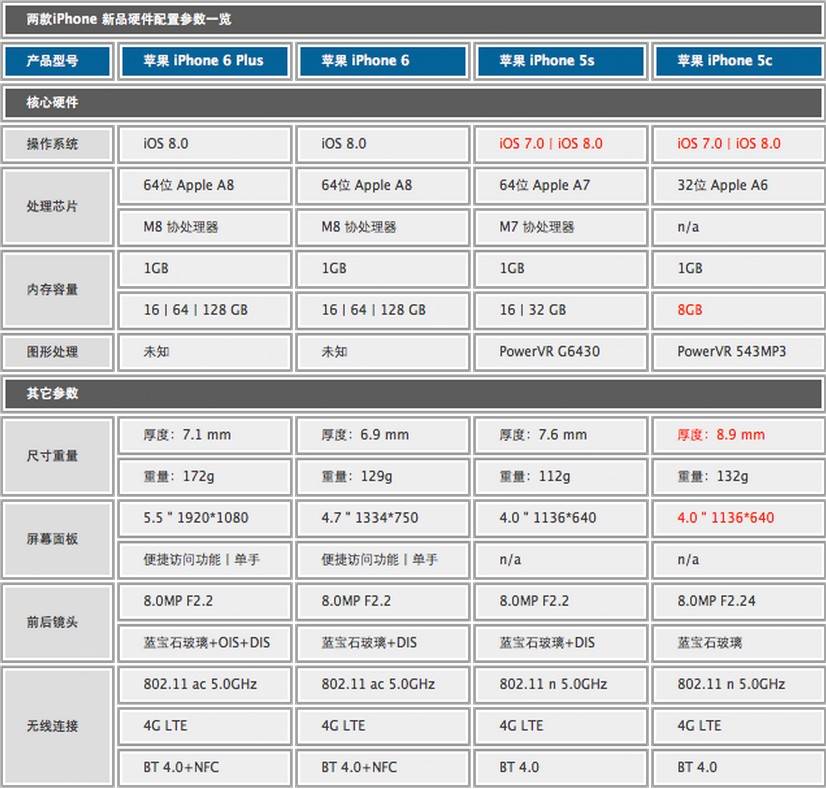Click "n/a" in the iPhone 5c 处理芯片 row

[688, 227]
